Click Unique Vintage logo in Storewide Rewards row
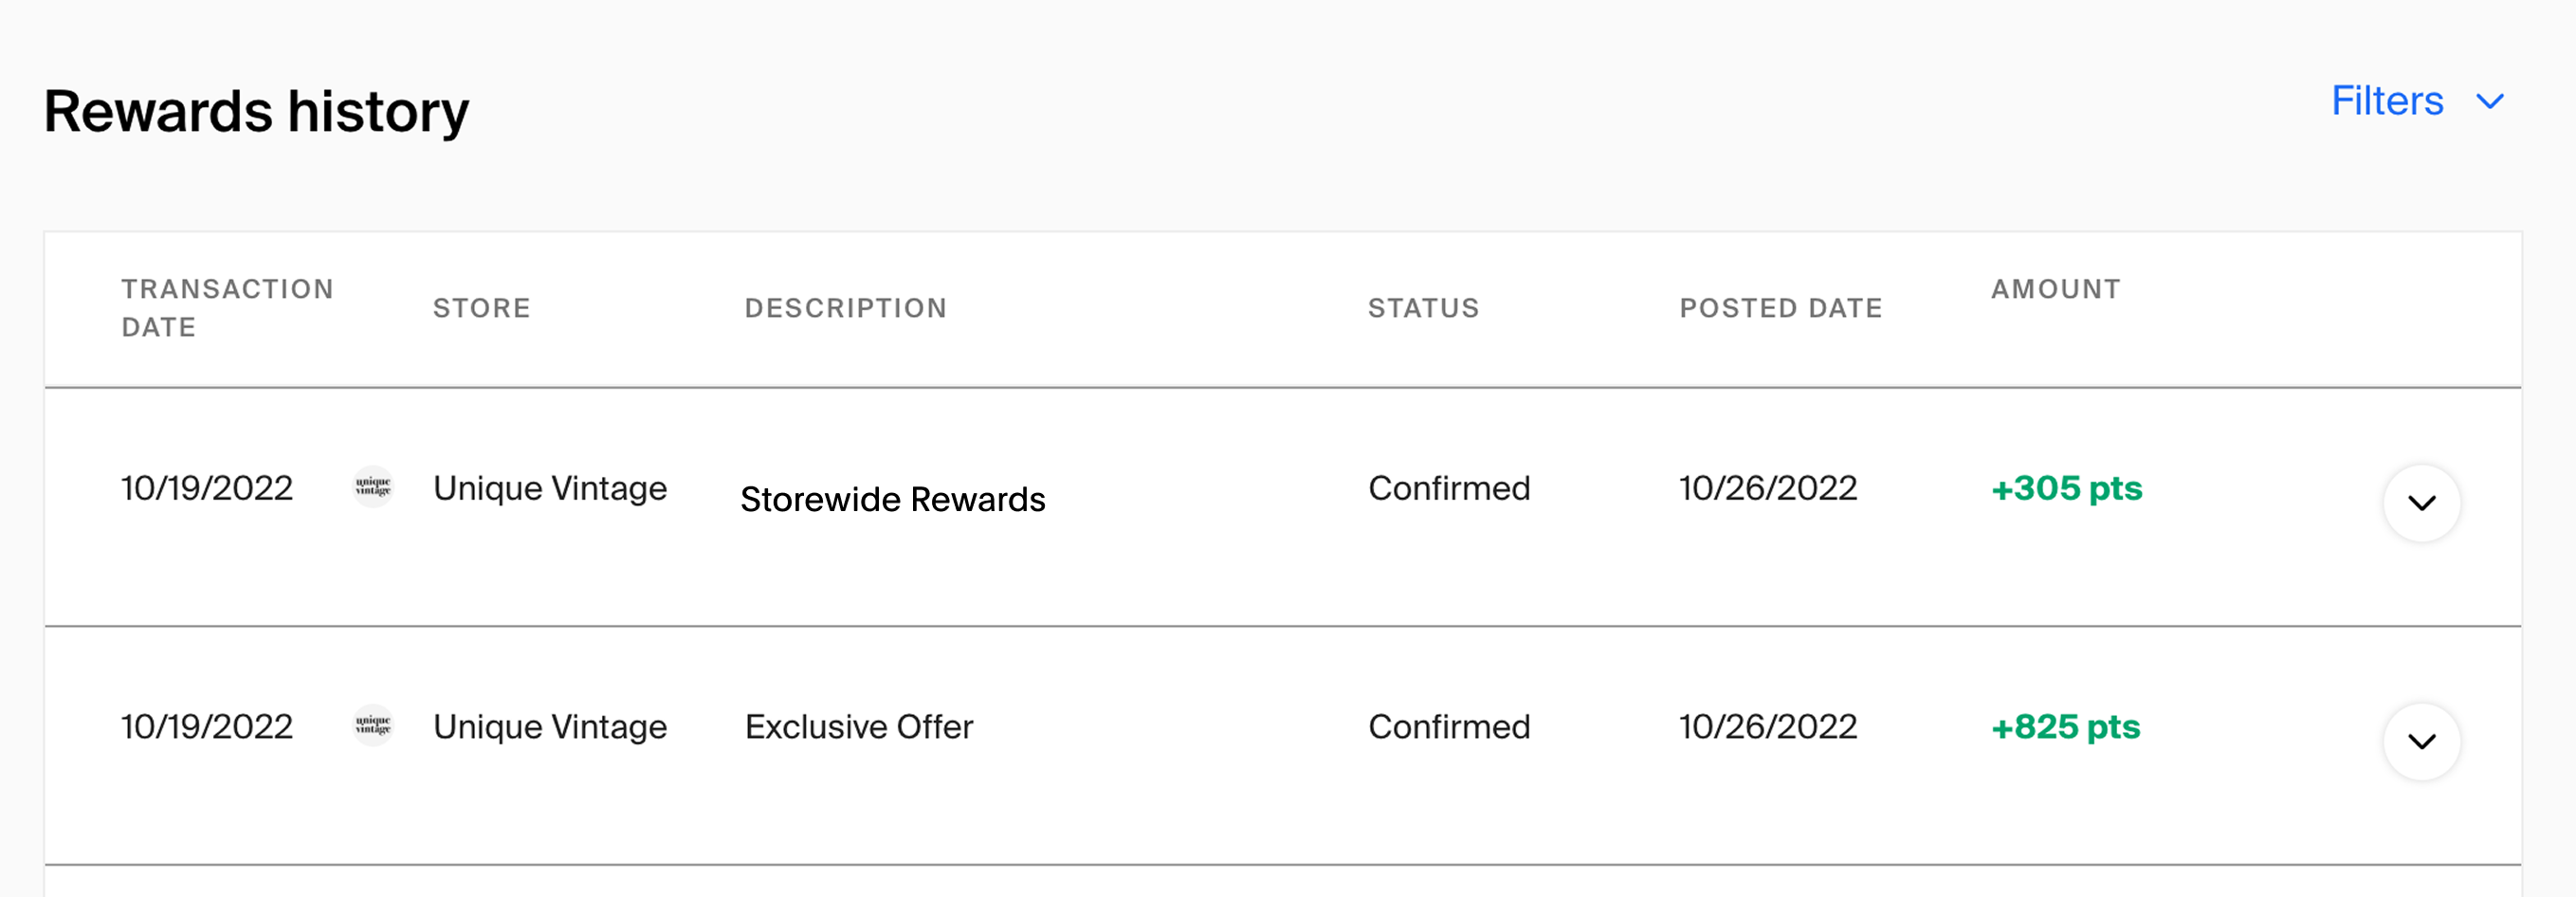This screenshot has height=897, width=2576. point(373,487)
